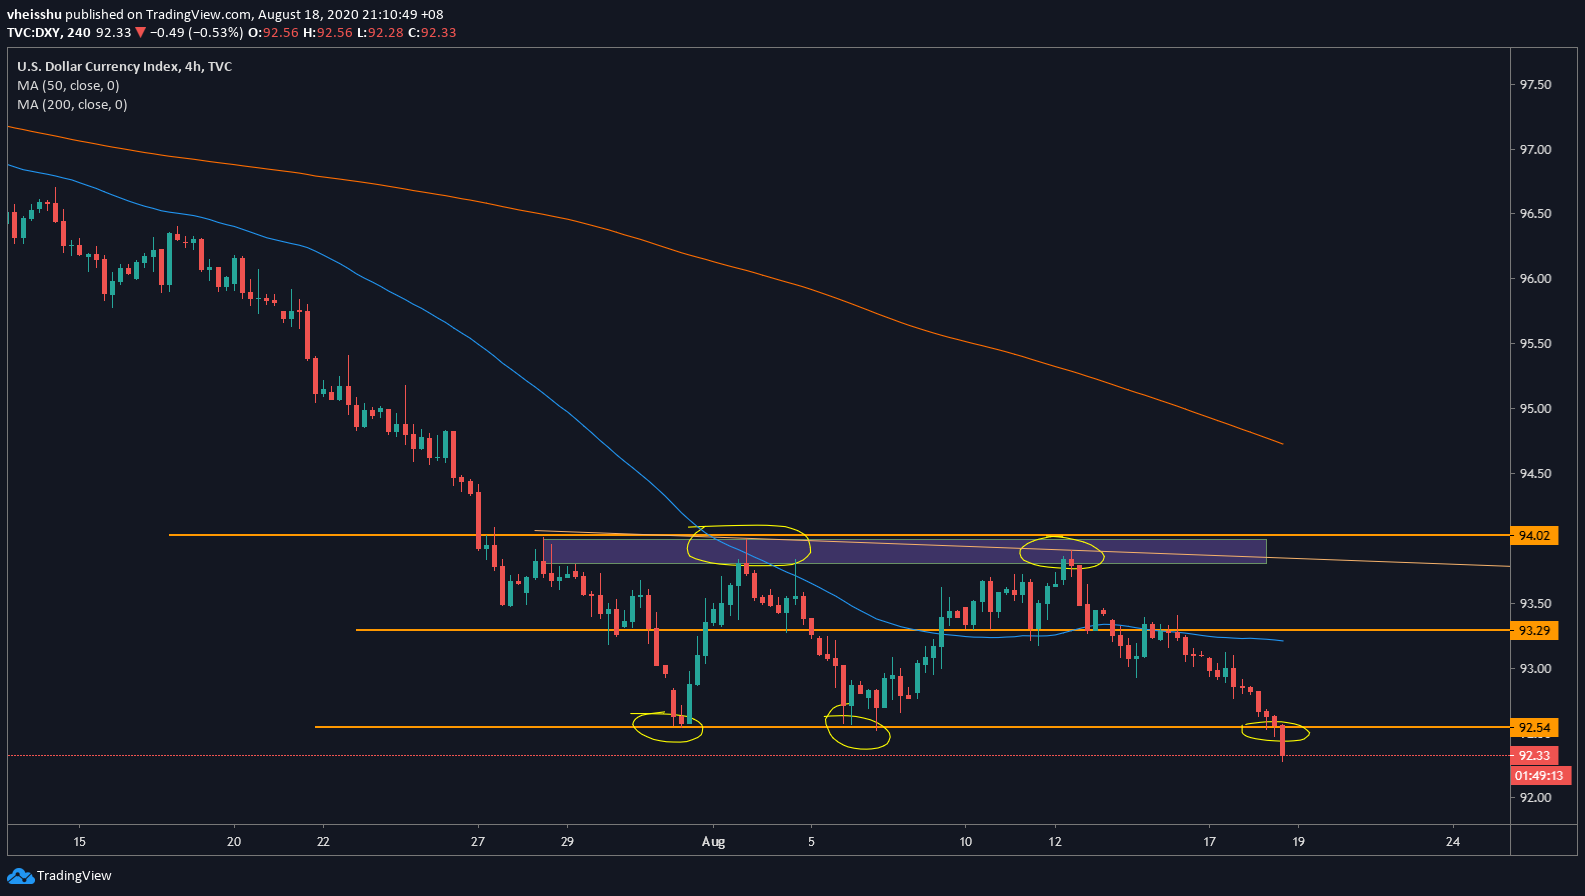
Task: Click the 92.33 current price label
Action: [1534, 756]
